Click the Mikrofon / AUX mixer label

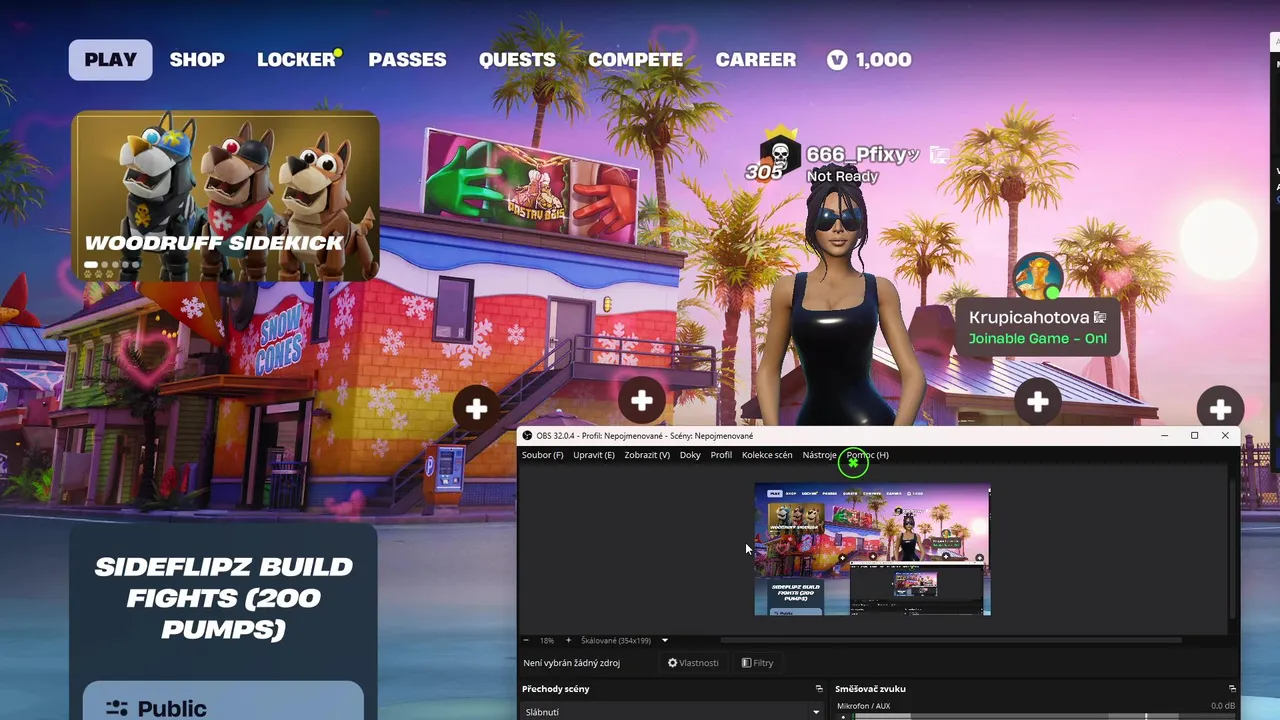coord(863,706)
